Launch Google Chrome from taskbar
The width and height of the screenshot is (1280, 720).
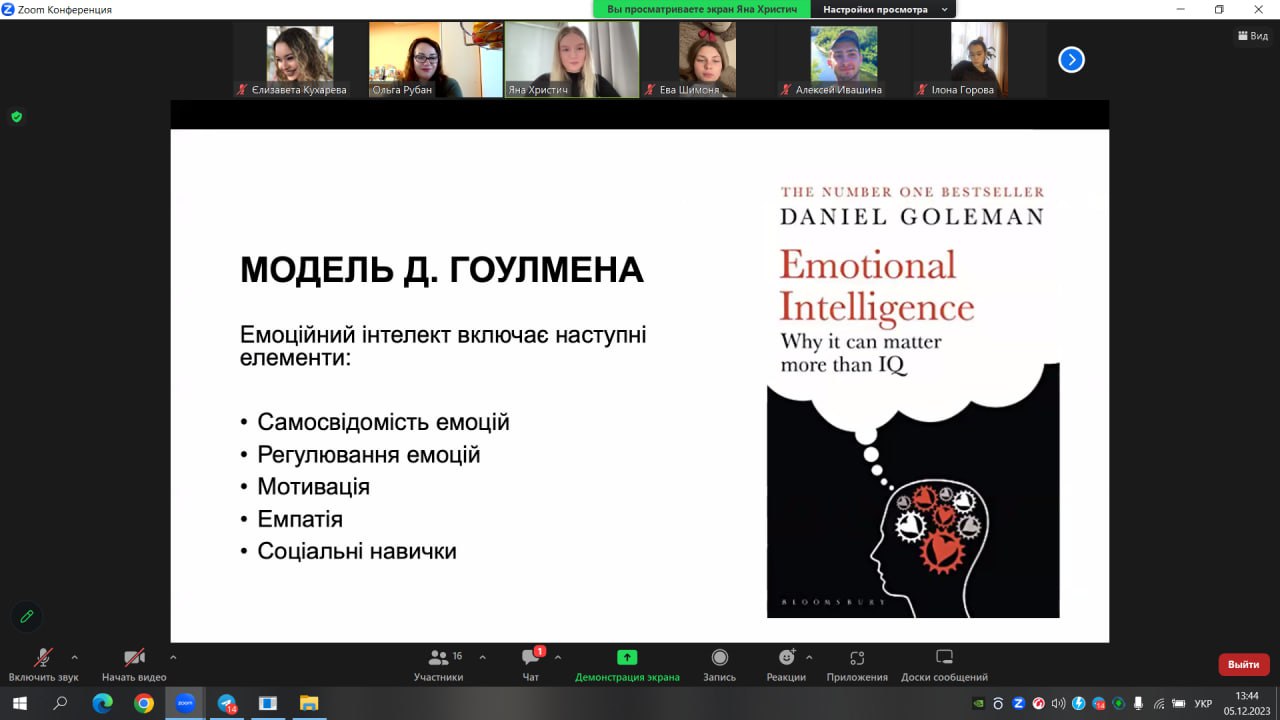[x=143, y=703]
